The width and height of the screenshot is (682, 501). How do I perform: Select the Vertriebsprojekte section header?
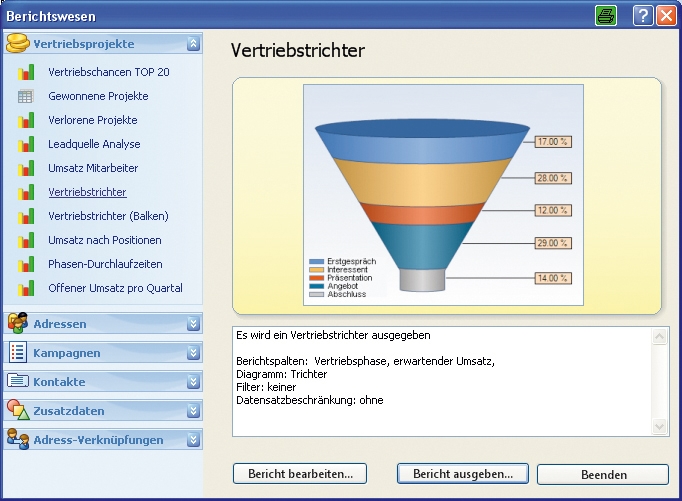(x=103, y=44)
